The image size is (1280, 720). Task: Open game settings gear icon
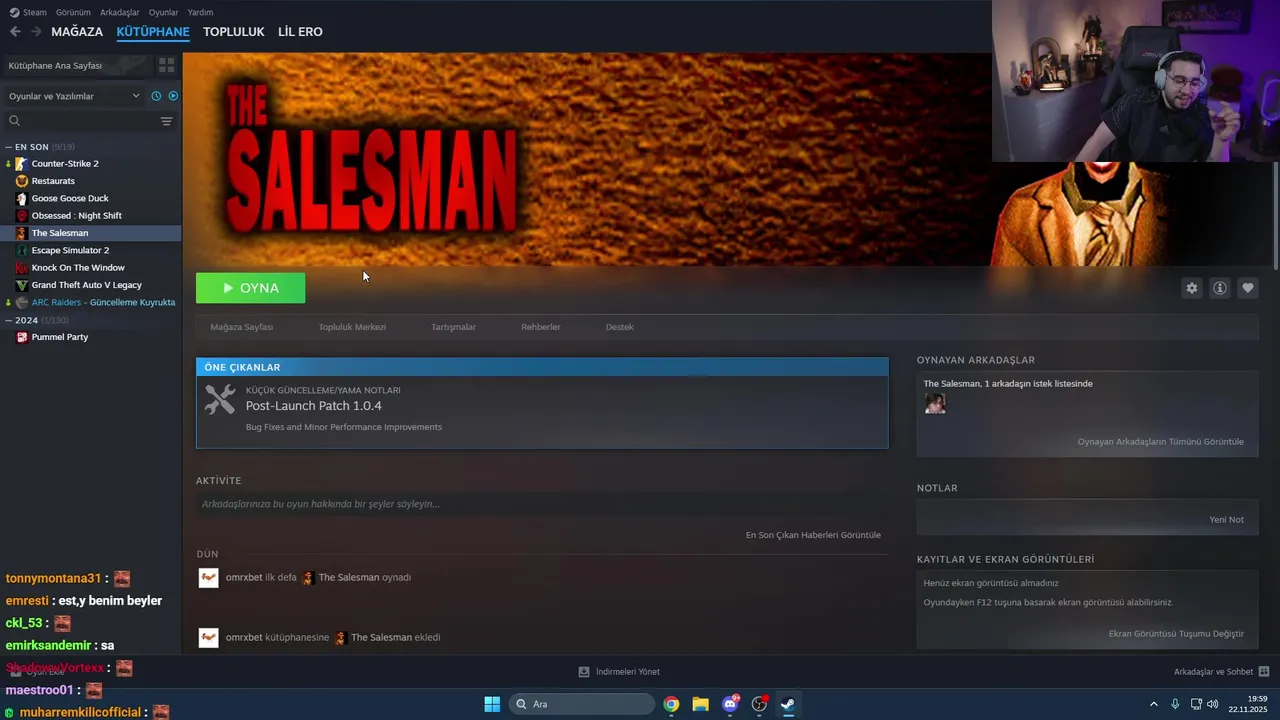pos(1191,288)
